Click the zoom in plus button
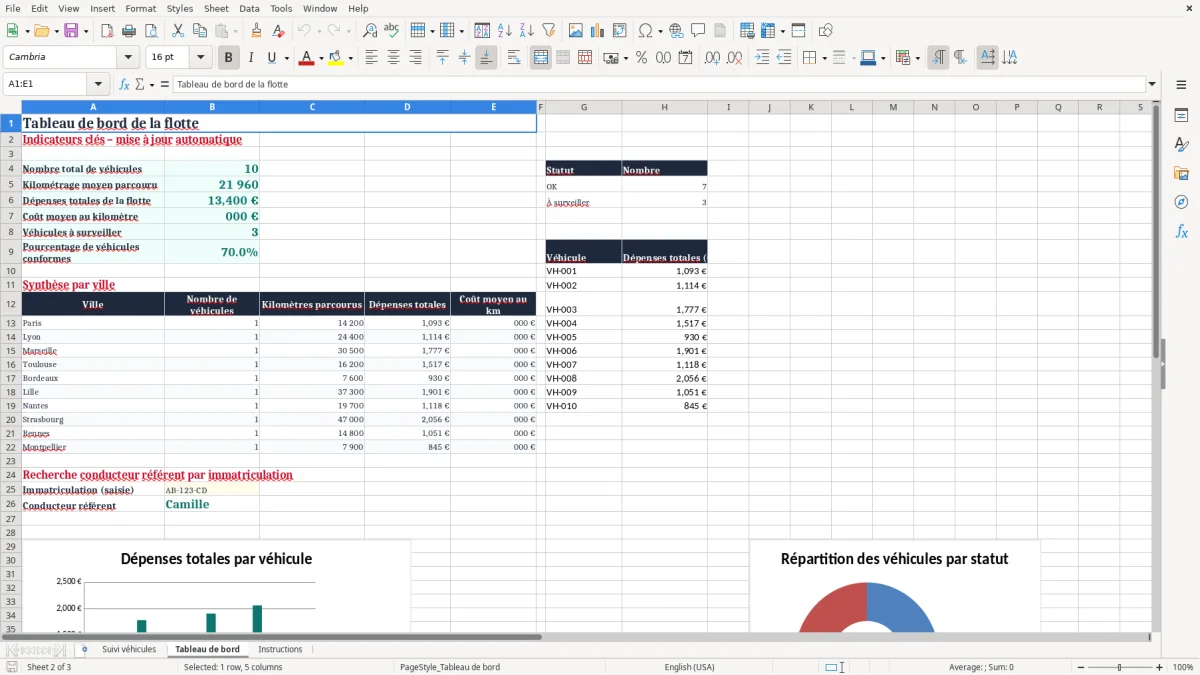The height and width of the screenshot is (675, 1200). pyautogui.click(x=1159, y=667)
